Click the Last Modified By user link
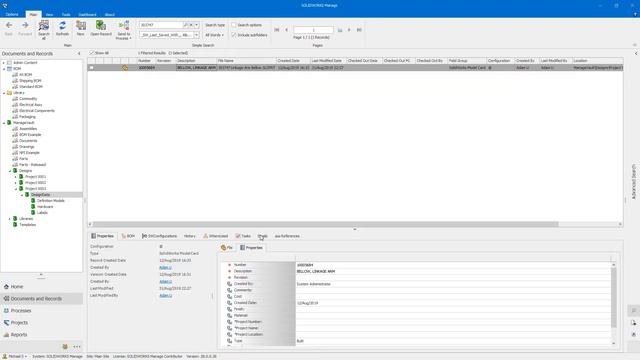Screen dimensions: 640x360 click(x=165, y=296)
